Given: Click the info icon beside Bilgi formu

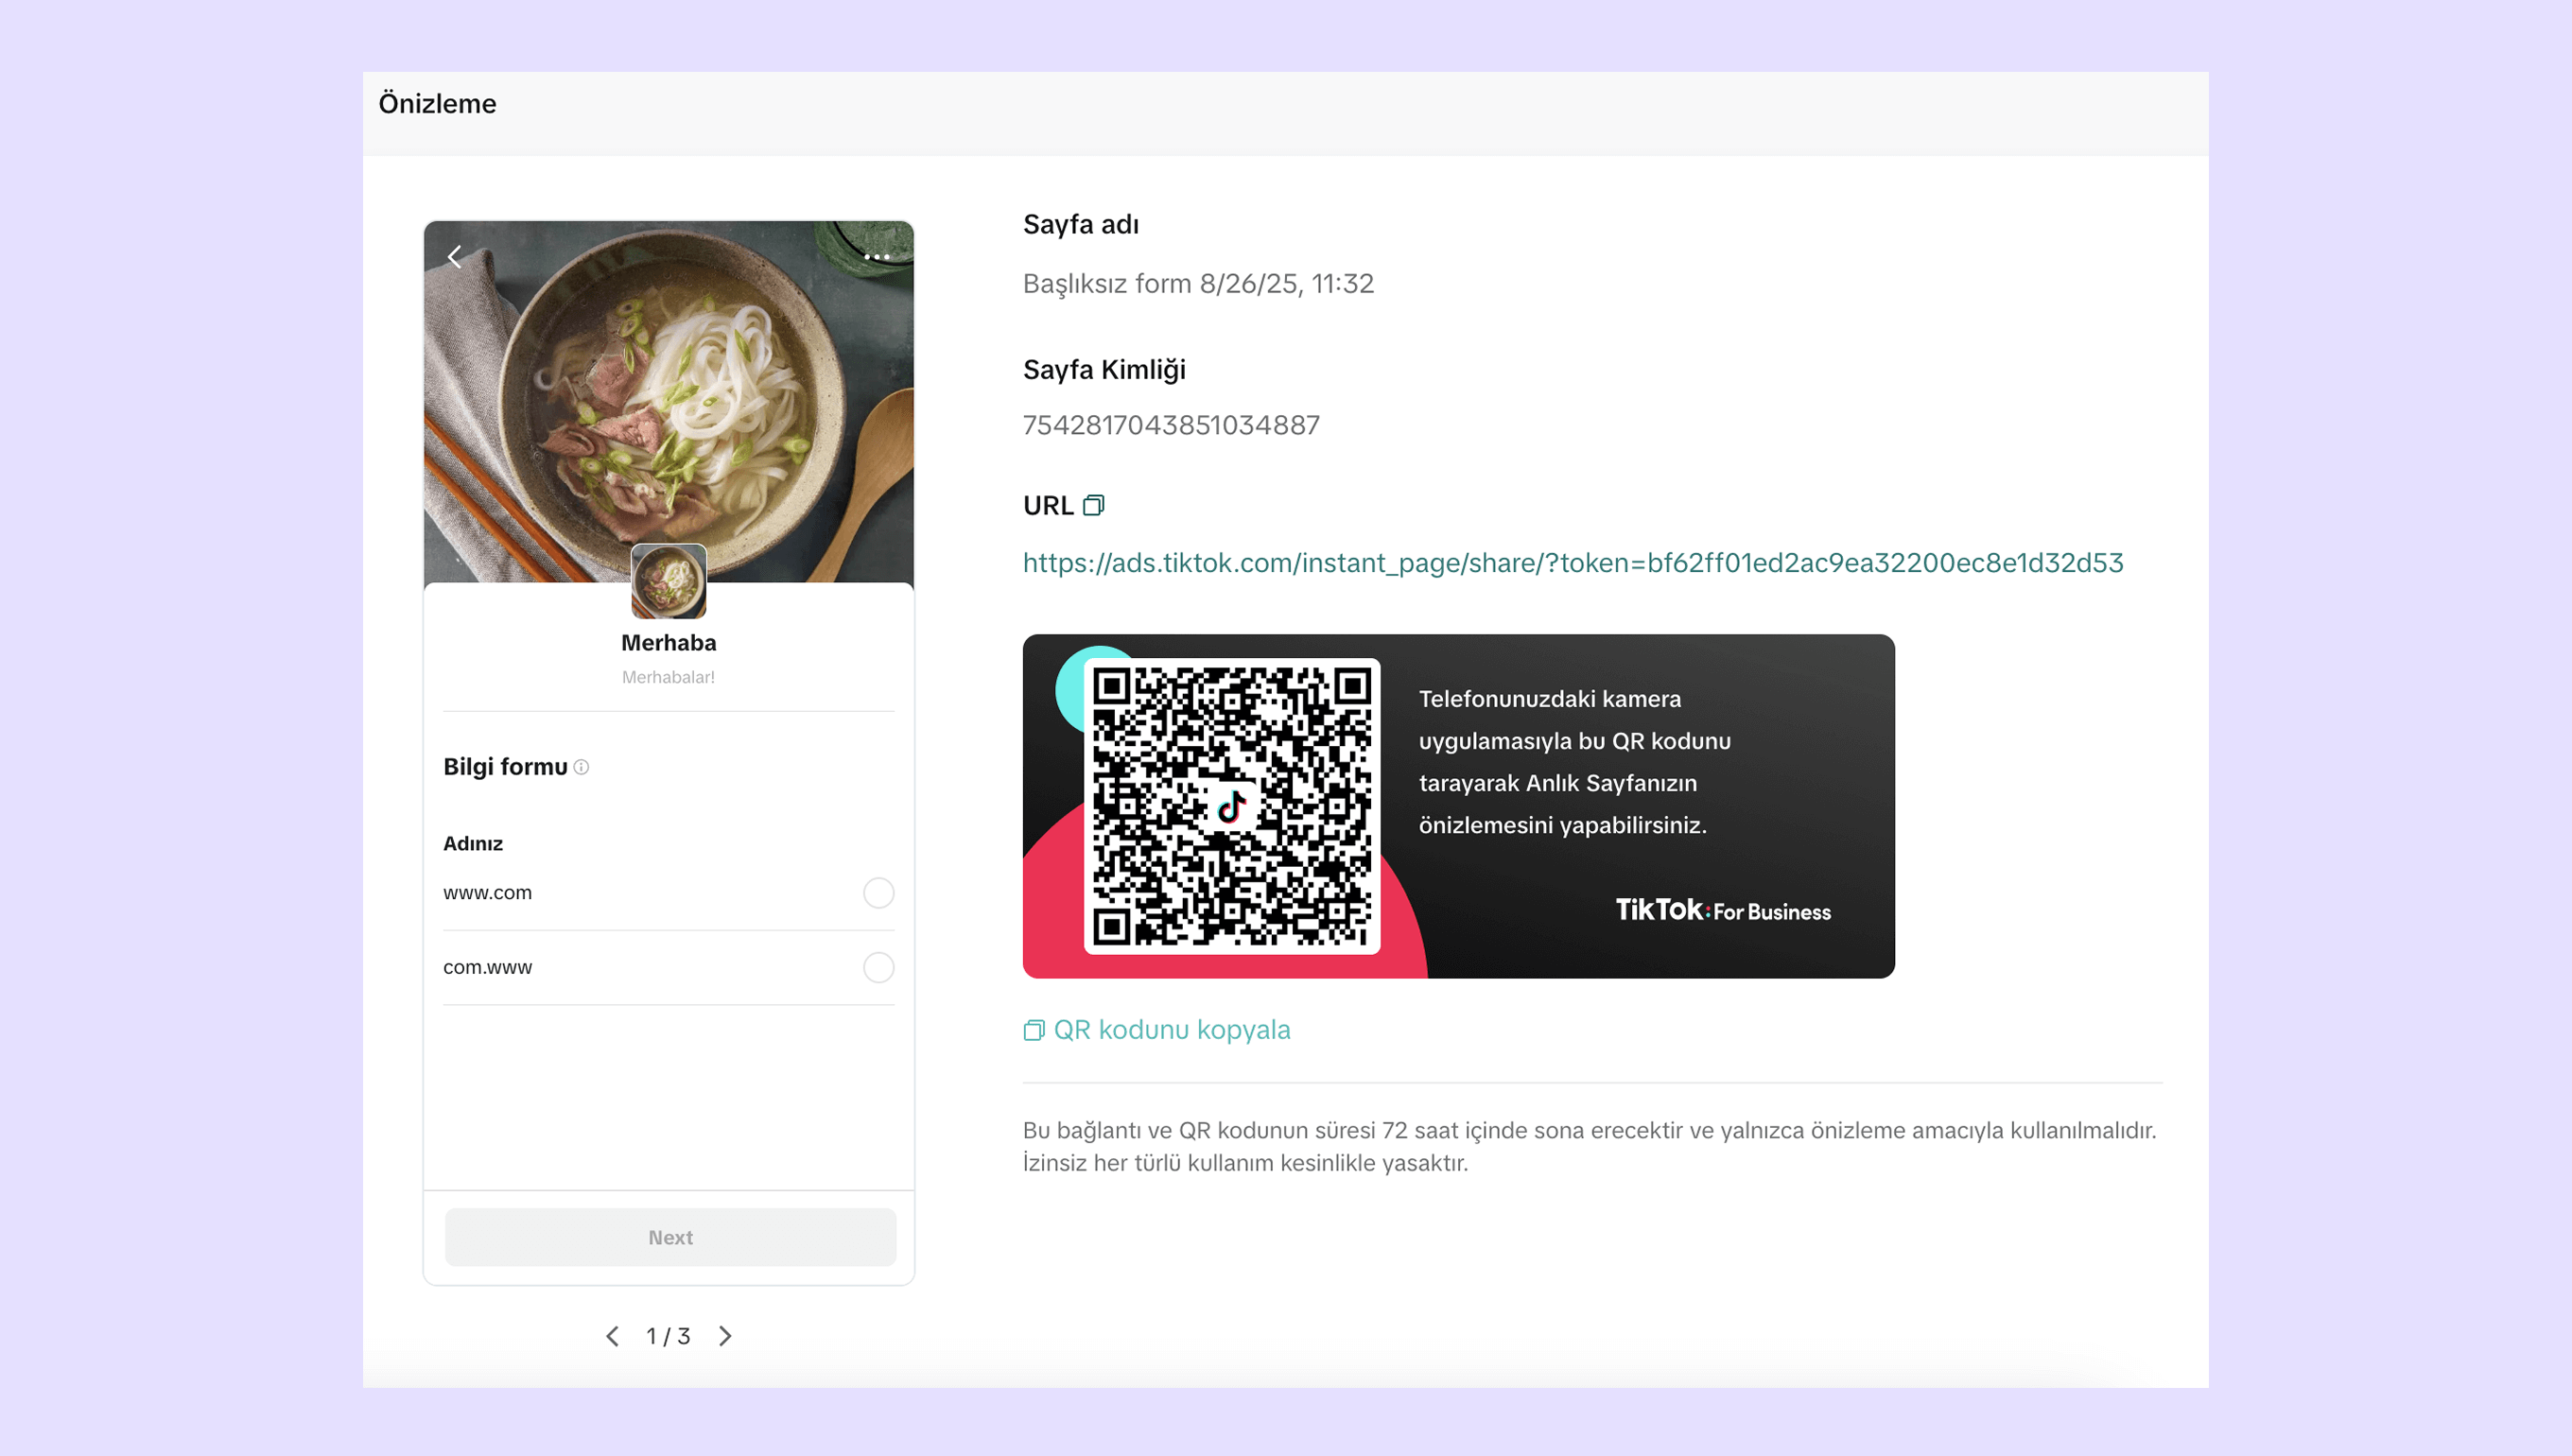Looking at the screenshot, I should [x=581, y=767].
